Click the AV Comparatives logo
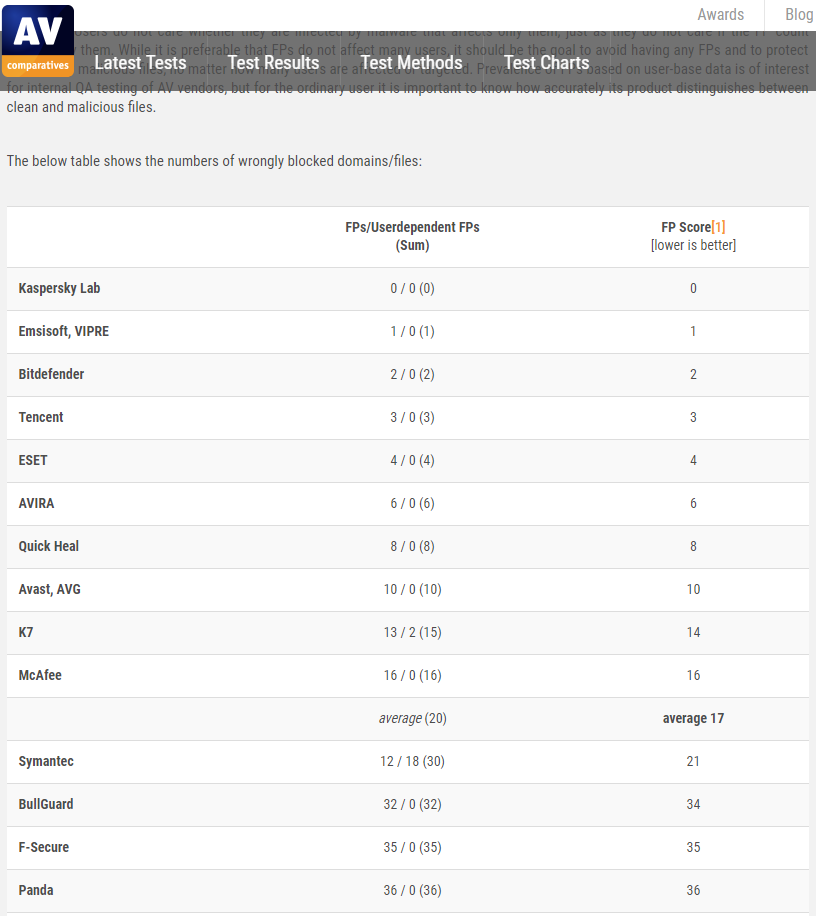The height and width of the screenshot is (916, 816). (37, 41)
